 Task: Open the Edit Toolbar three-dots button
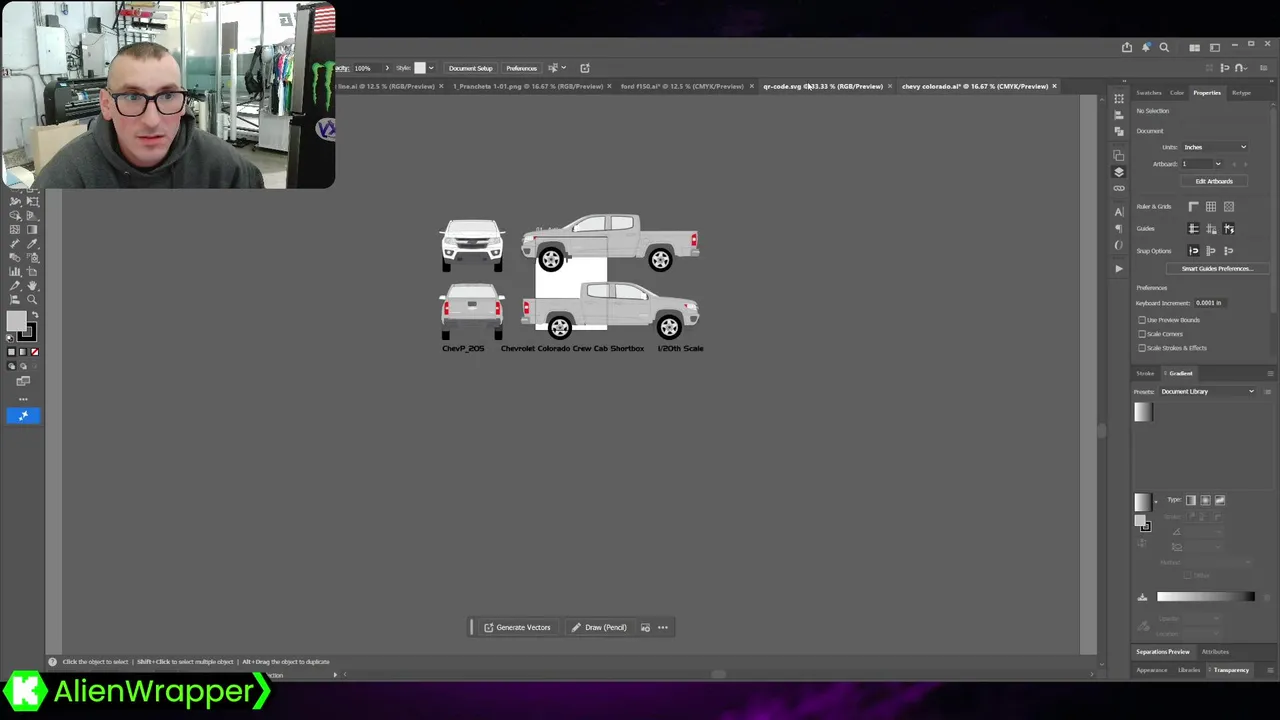pyautogui.click(x=23, y=399)
